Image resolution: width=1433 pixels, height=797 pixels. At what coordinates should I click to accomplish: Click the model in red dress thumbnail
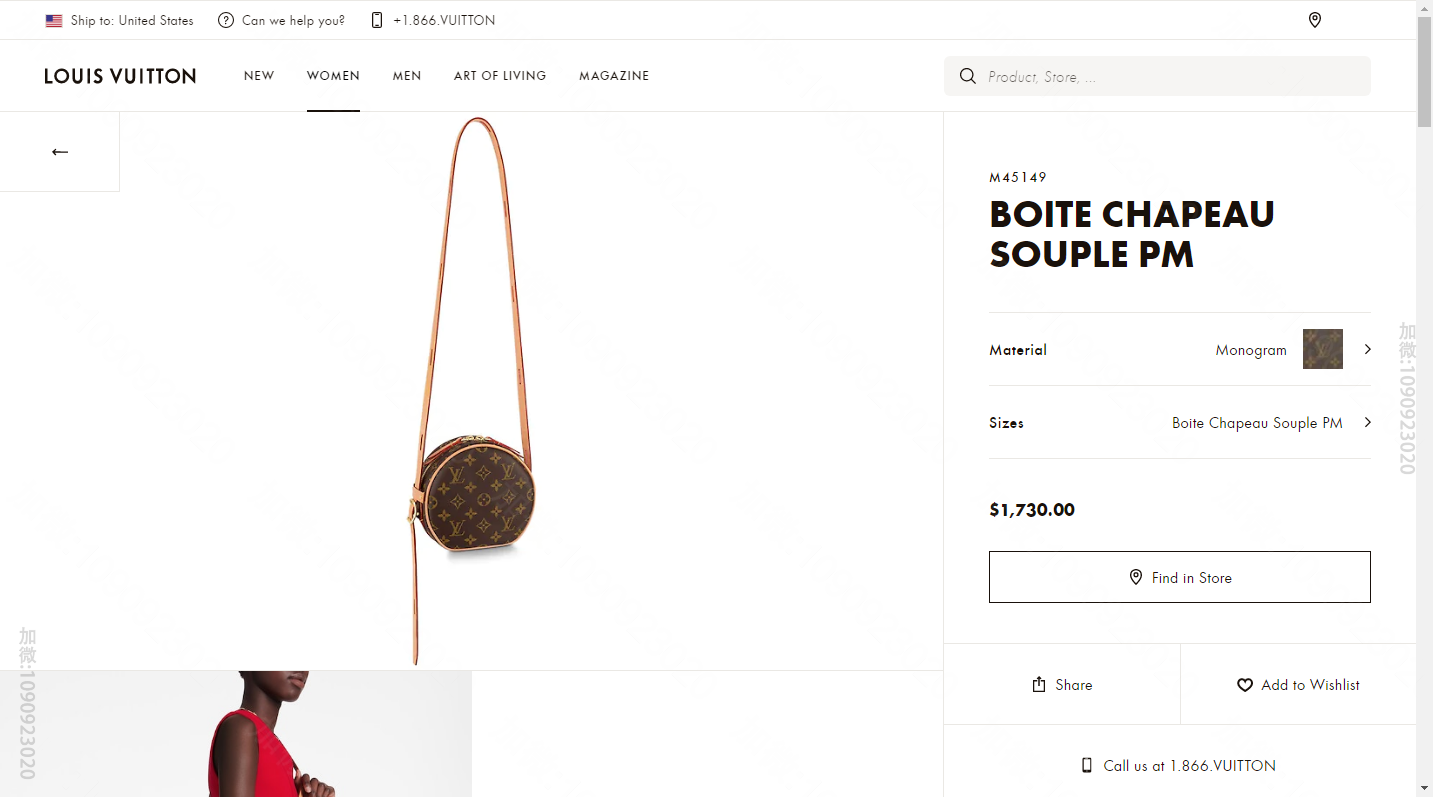(236, 734)
